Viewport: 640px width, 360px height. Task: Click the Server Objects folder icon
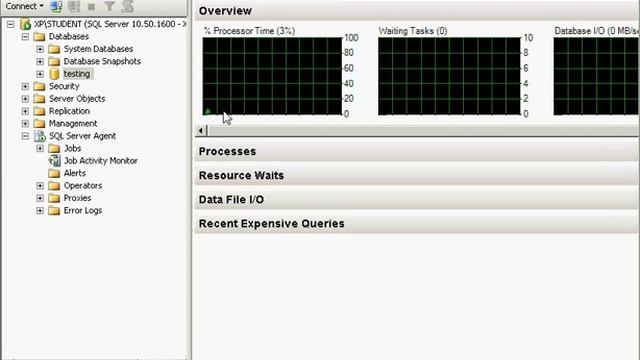click(x=40, y=99)
